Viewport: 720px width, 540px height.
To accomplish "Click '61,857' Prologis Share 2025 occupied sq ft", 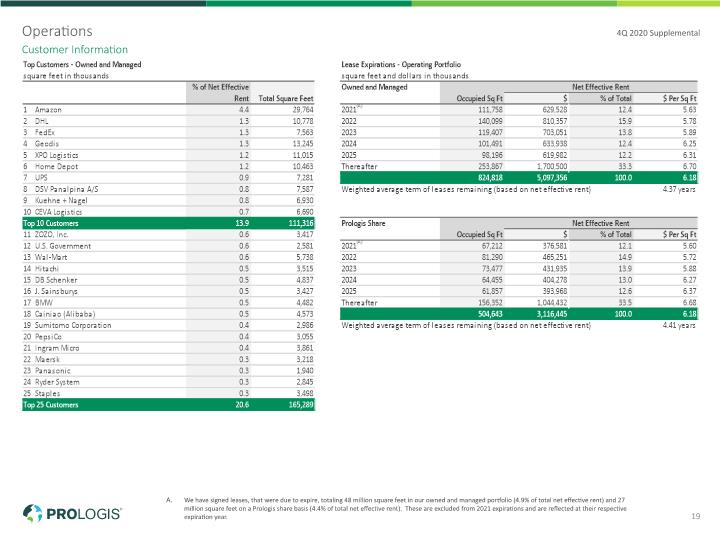I will [x=492, y=291].
